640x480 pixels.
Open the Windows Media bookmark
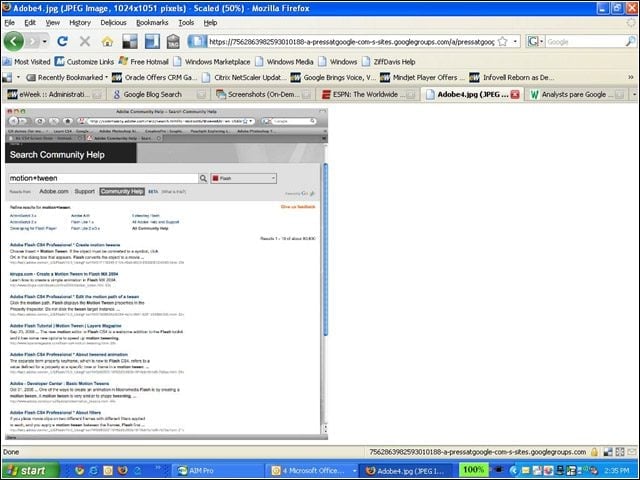pyautogui.click(x=284, y=62)
